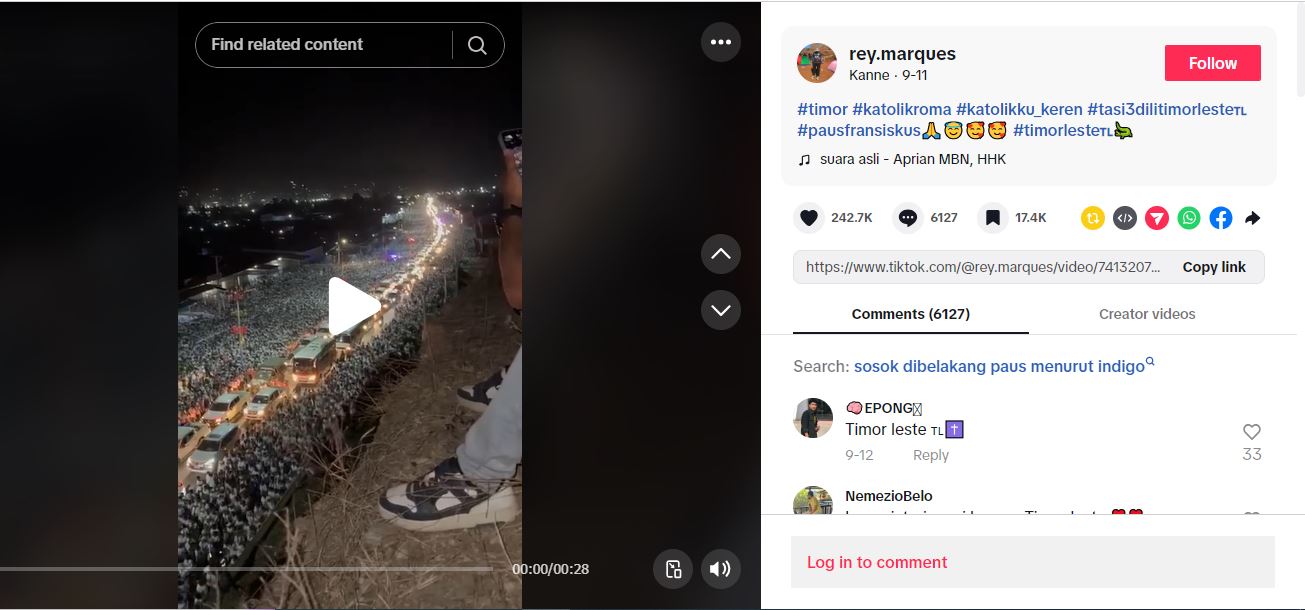This screenshot has height=610, width=1305.
Task: Like the EPONG comment
Action: (x=1251, y=432)
